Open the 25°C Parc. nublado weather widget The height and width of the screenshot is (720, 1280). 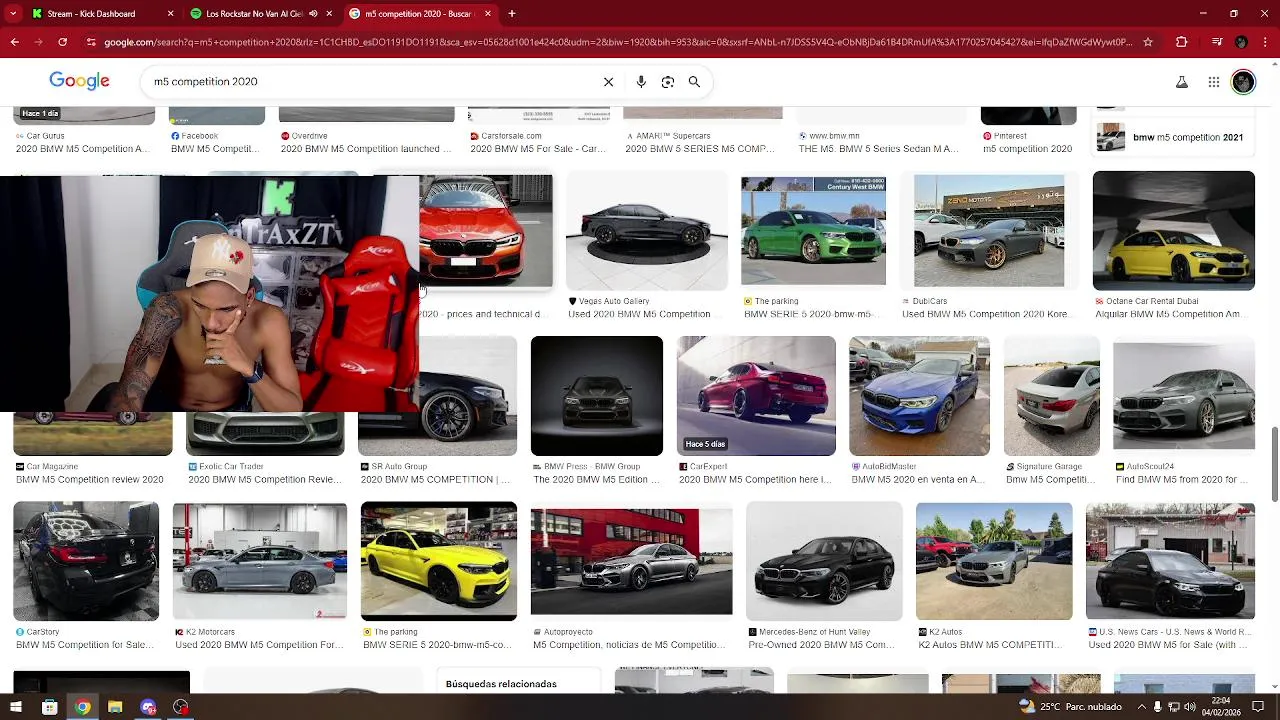tap(1072, 707)
